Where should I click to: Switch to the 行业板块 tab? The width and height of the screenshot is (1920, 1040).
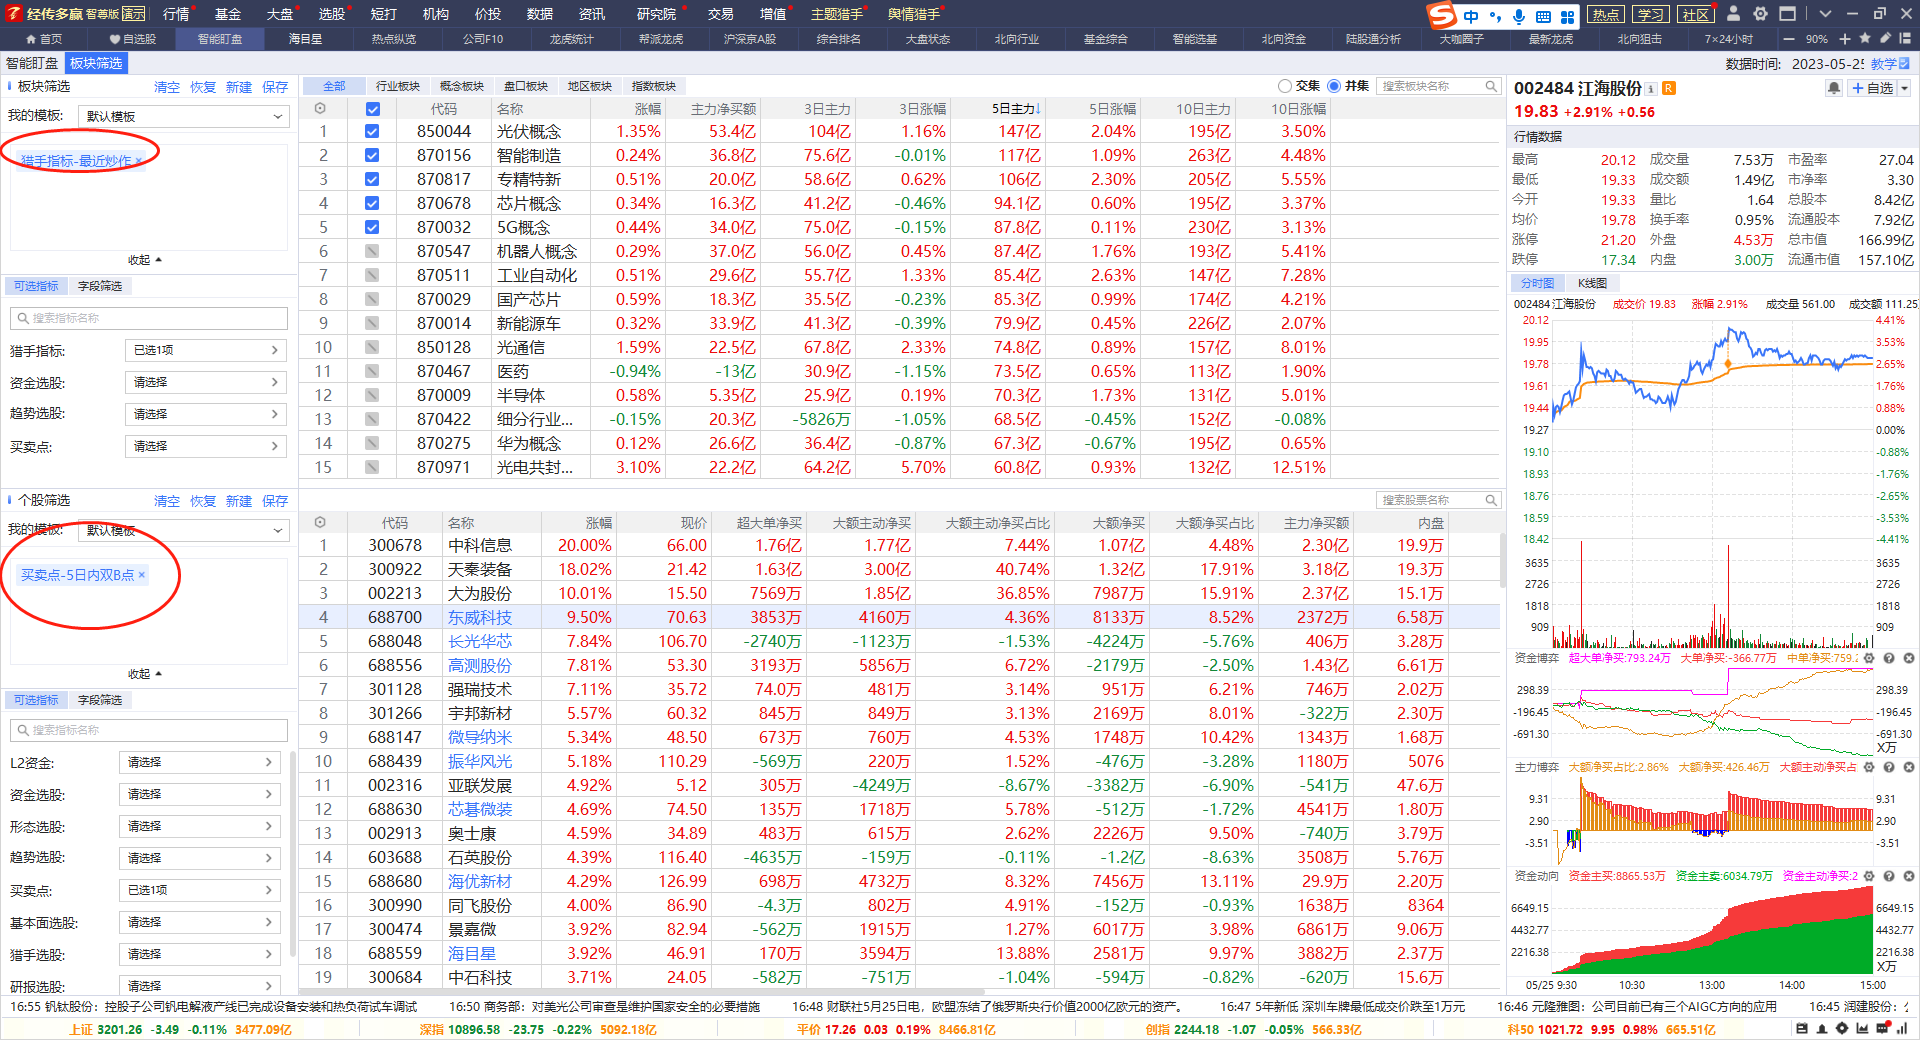(398, 86)
